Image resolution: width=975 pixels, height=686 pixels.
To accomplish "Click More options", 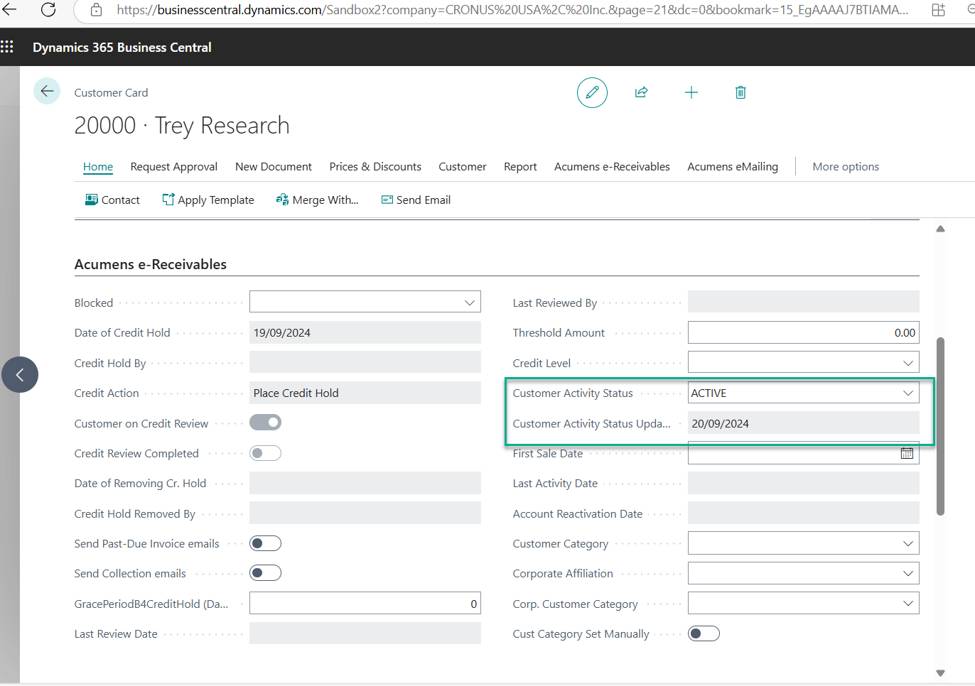I will tap(845, 167).
